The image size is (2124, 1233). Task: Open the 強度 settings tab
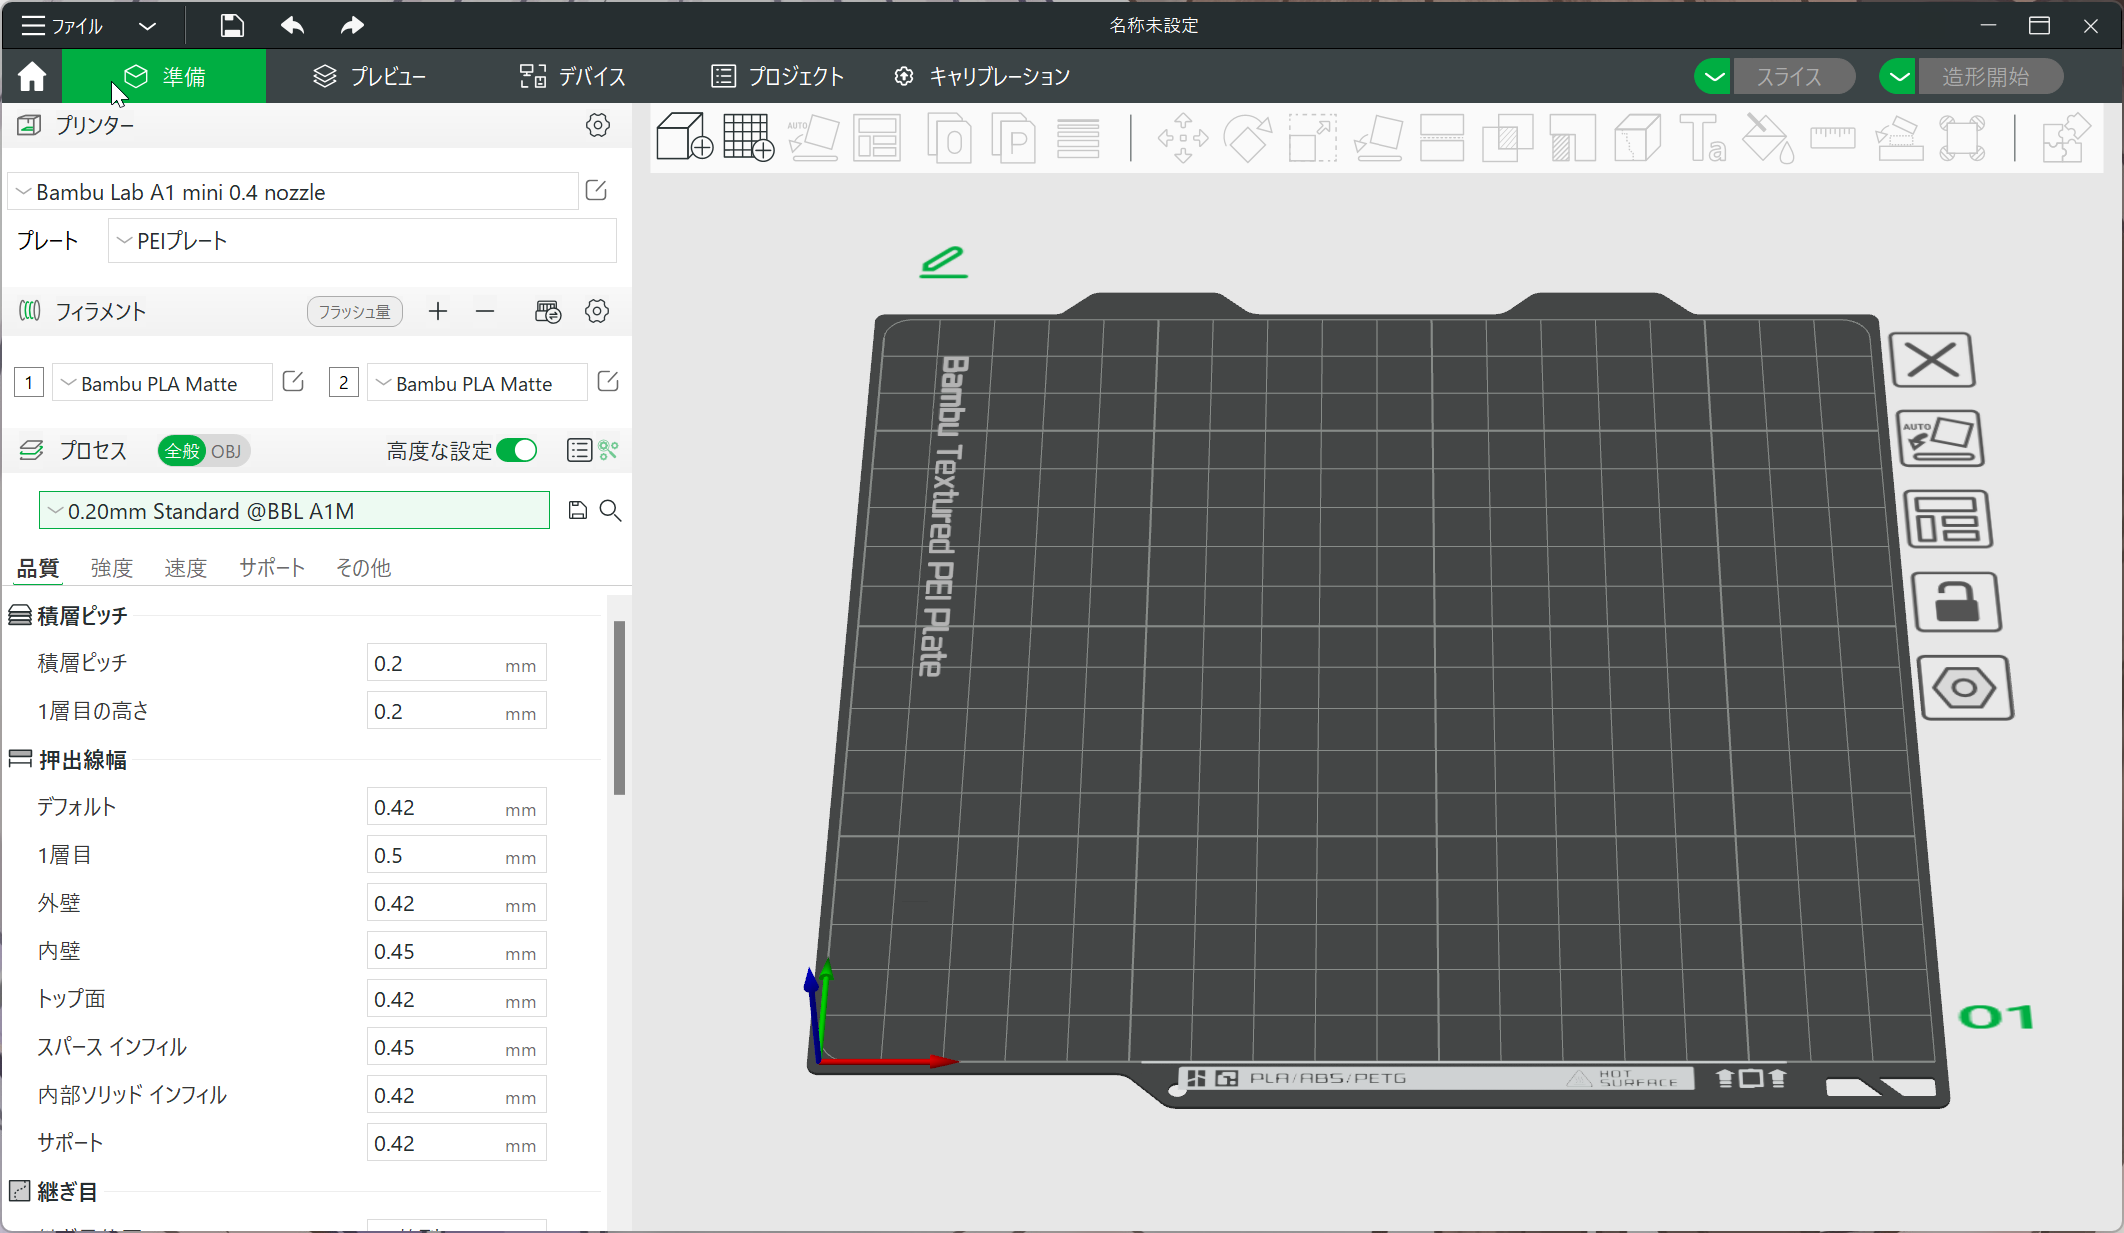[111, 568]
